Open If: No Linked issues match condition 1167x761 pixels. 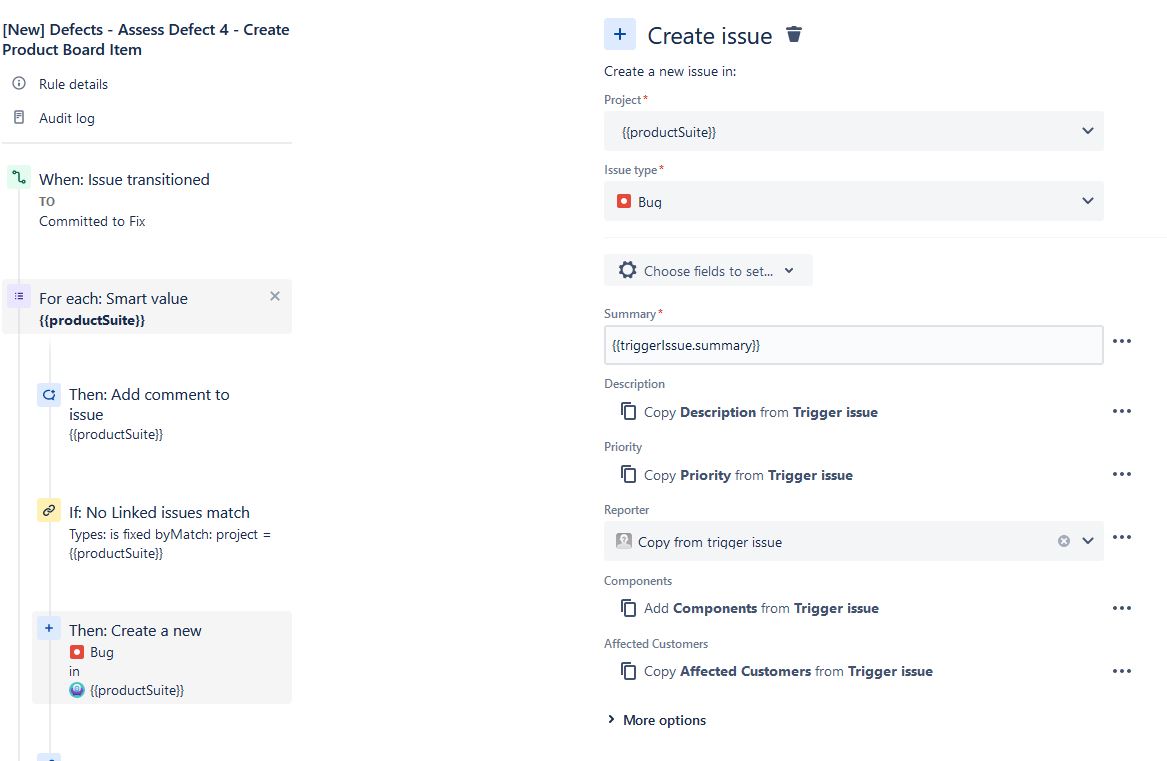click(x=159, y=512)
